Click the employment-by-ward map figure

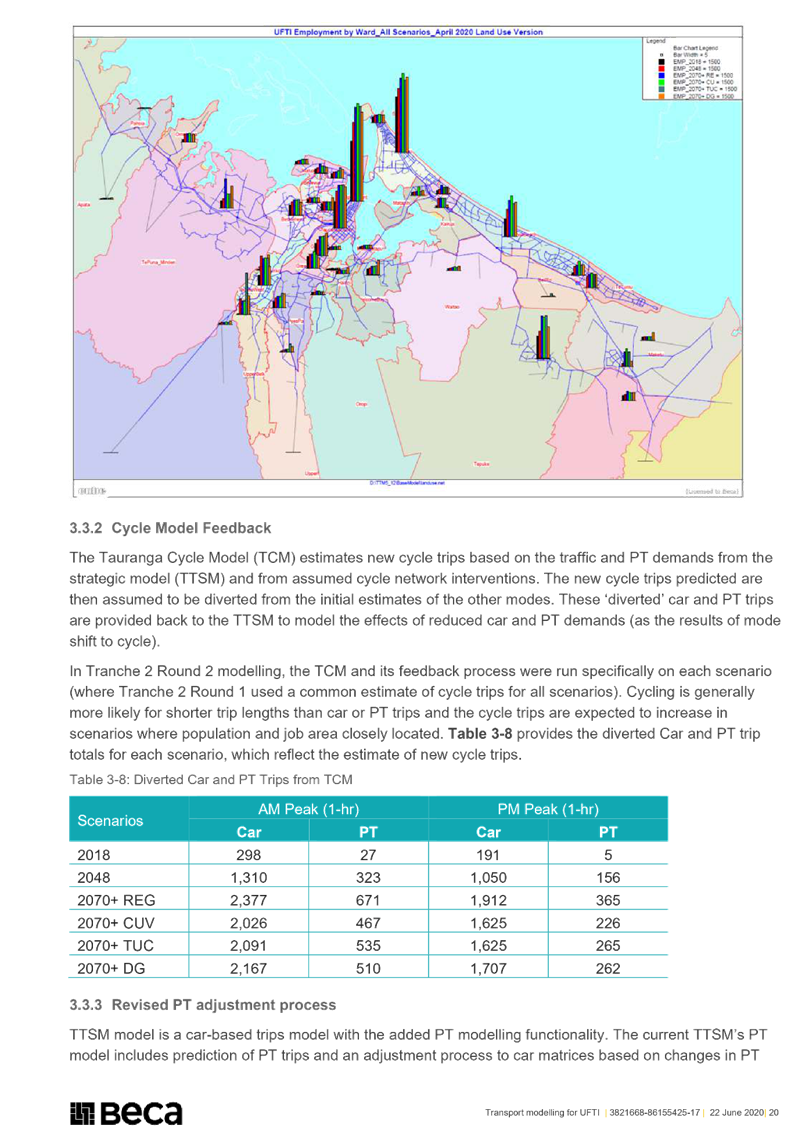click(408, 262)
